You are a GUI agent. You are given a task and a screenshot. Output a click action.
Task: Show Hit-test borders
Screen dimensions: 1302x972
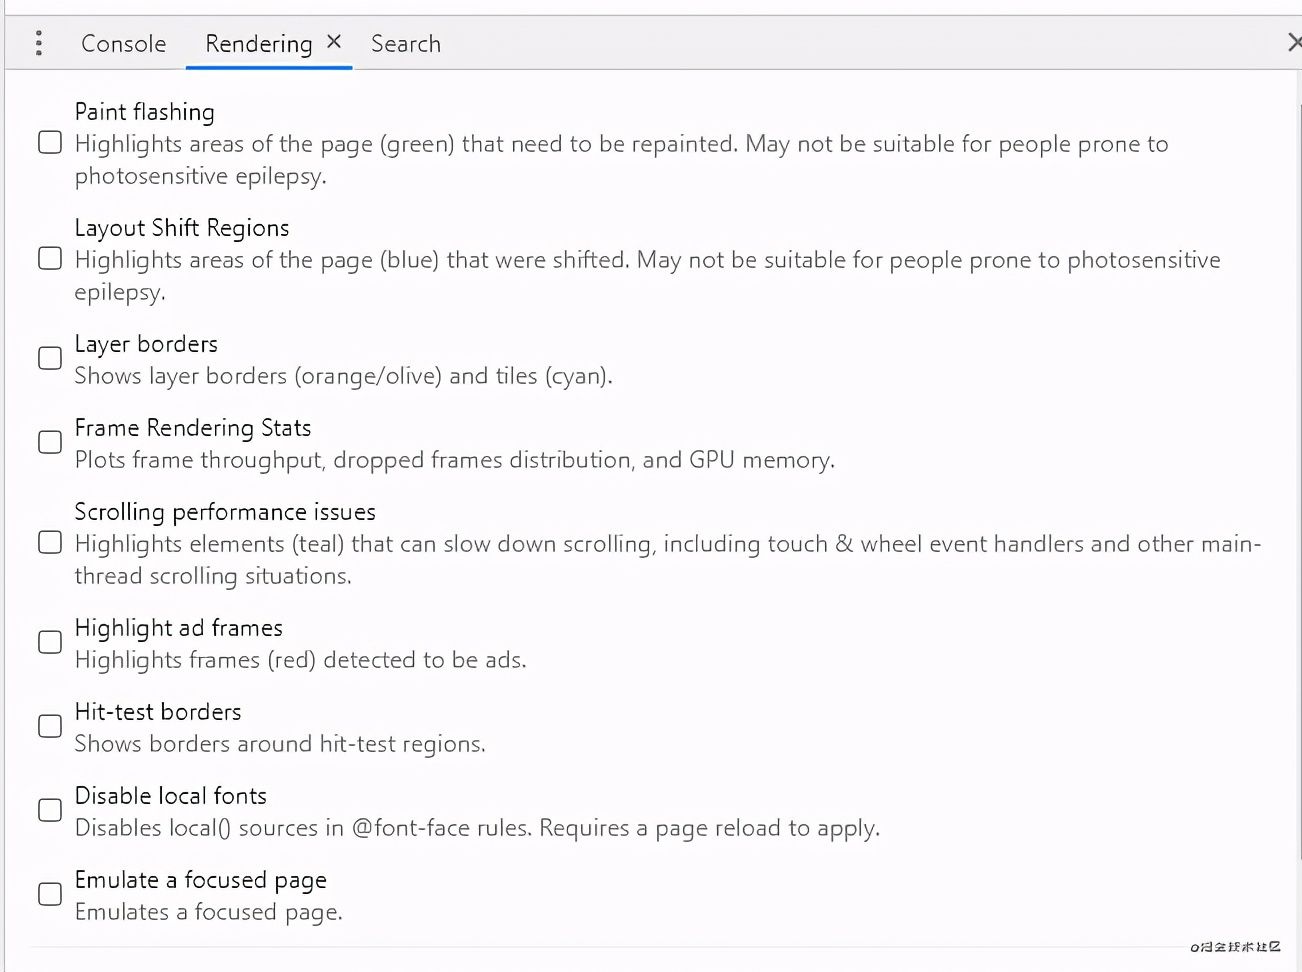pos(49,725)
